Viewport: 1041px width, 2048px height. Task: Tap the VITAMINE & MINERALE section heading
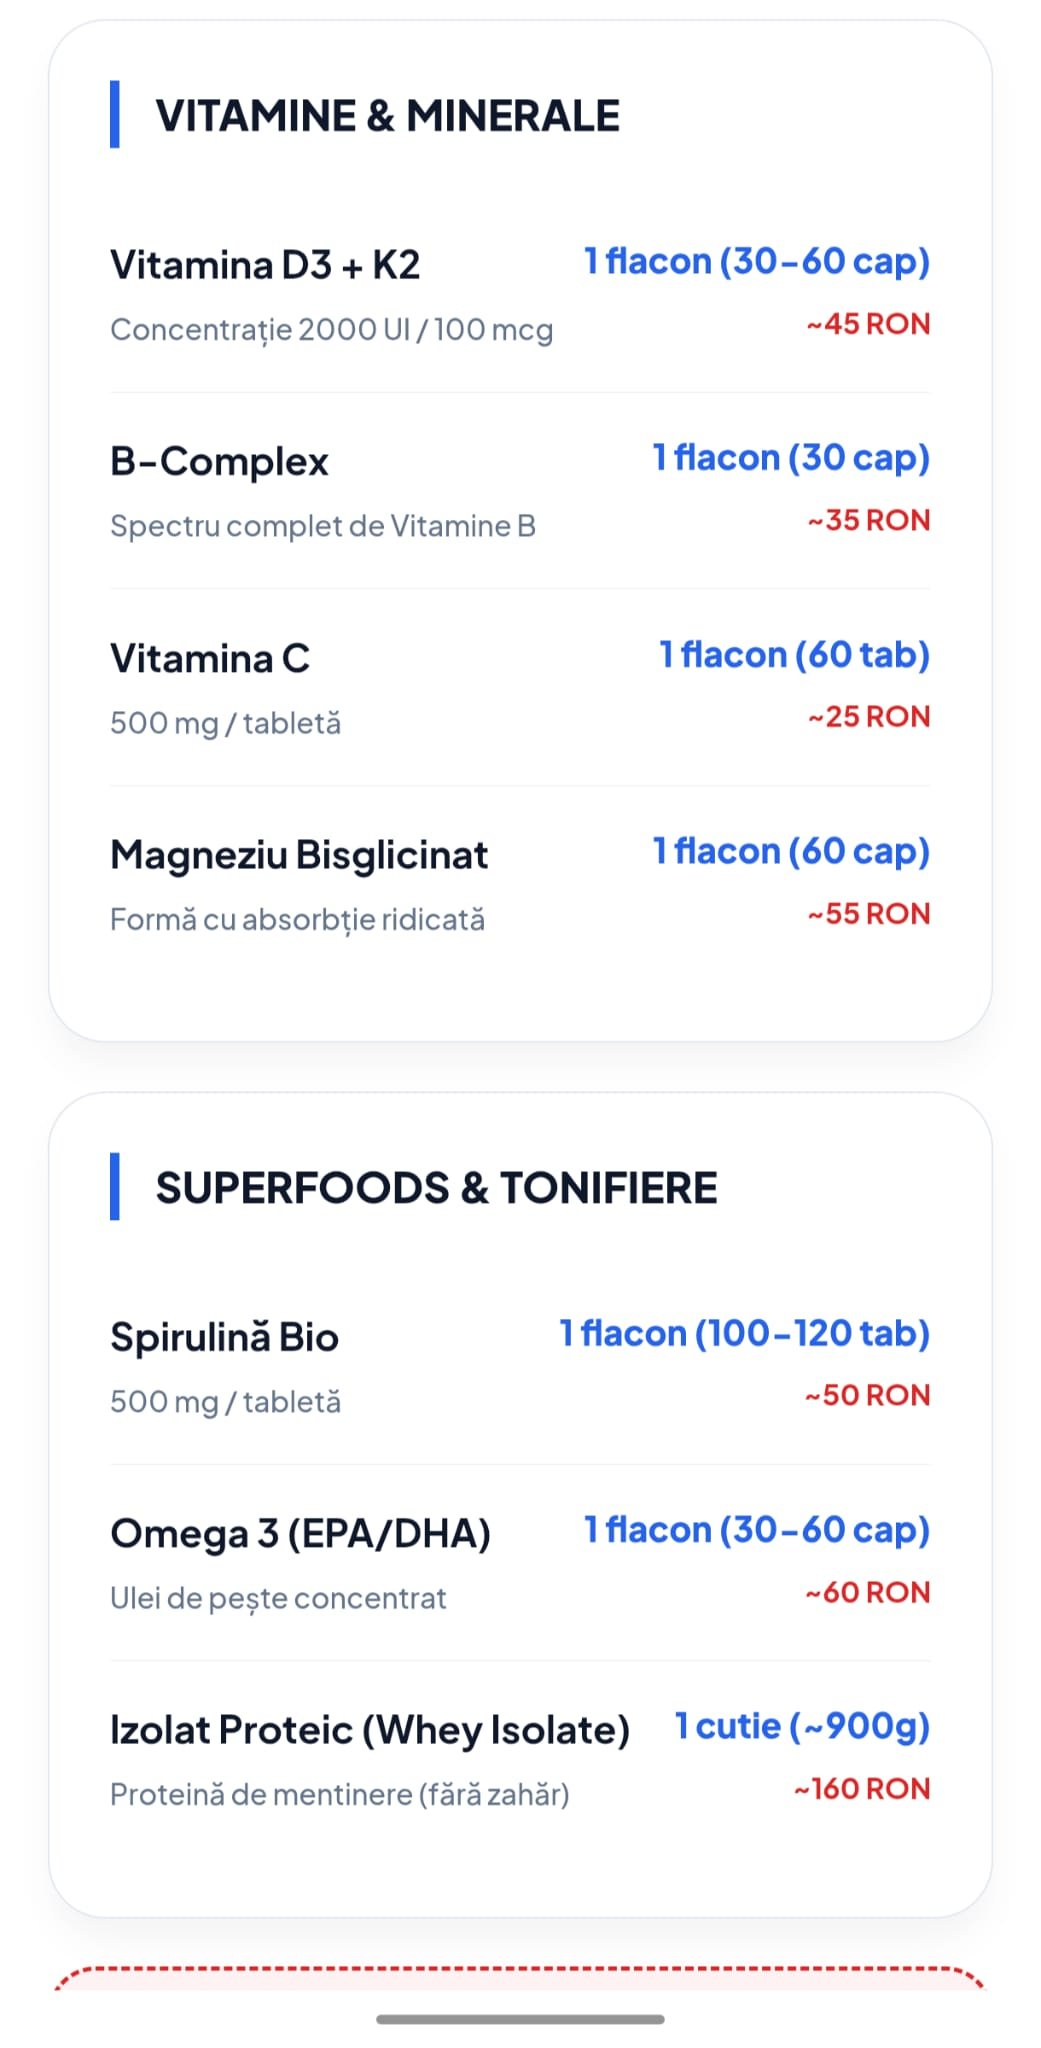[x=387, y=116]
